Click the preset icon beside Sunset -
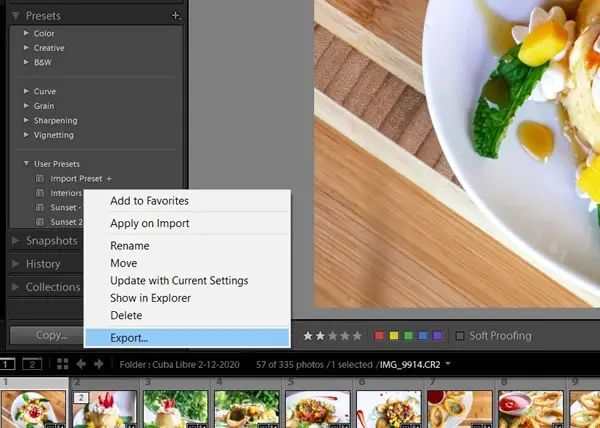Image resolution: width=600 pixels, height=428 pixels. point(40,208)
